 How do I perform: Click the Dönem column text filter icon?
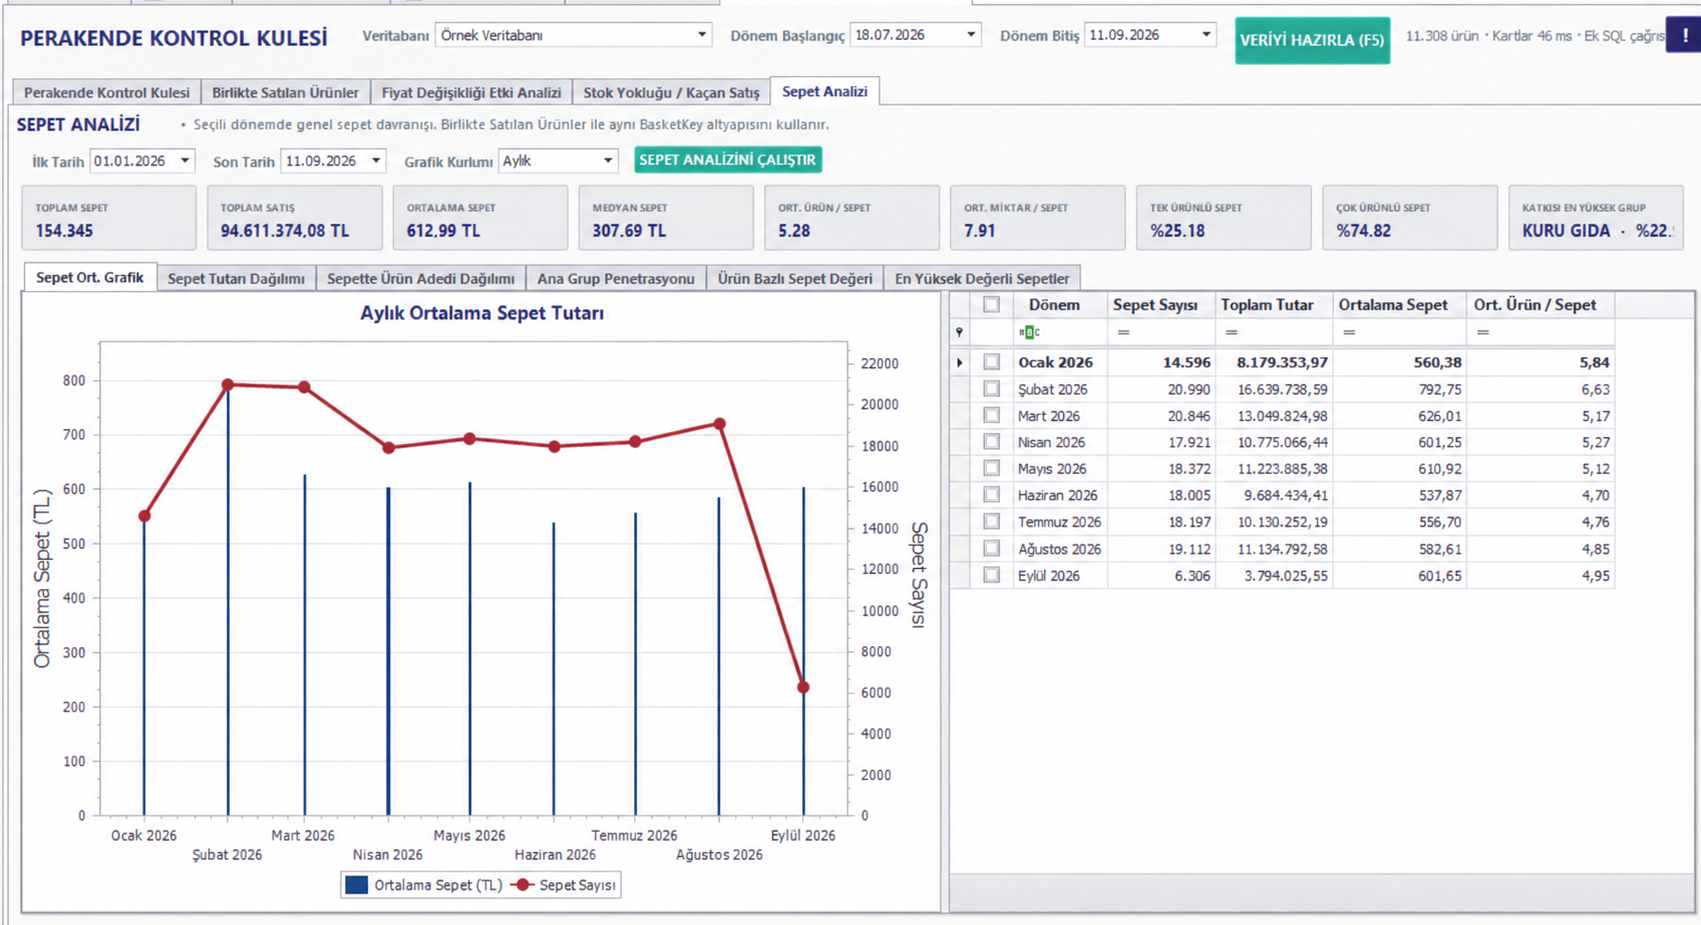tap(1029, 332)
